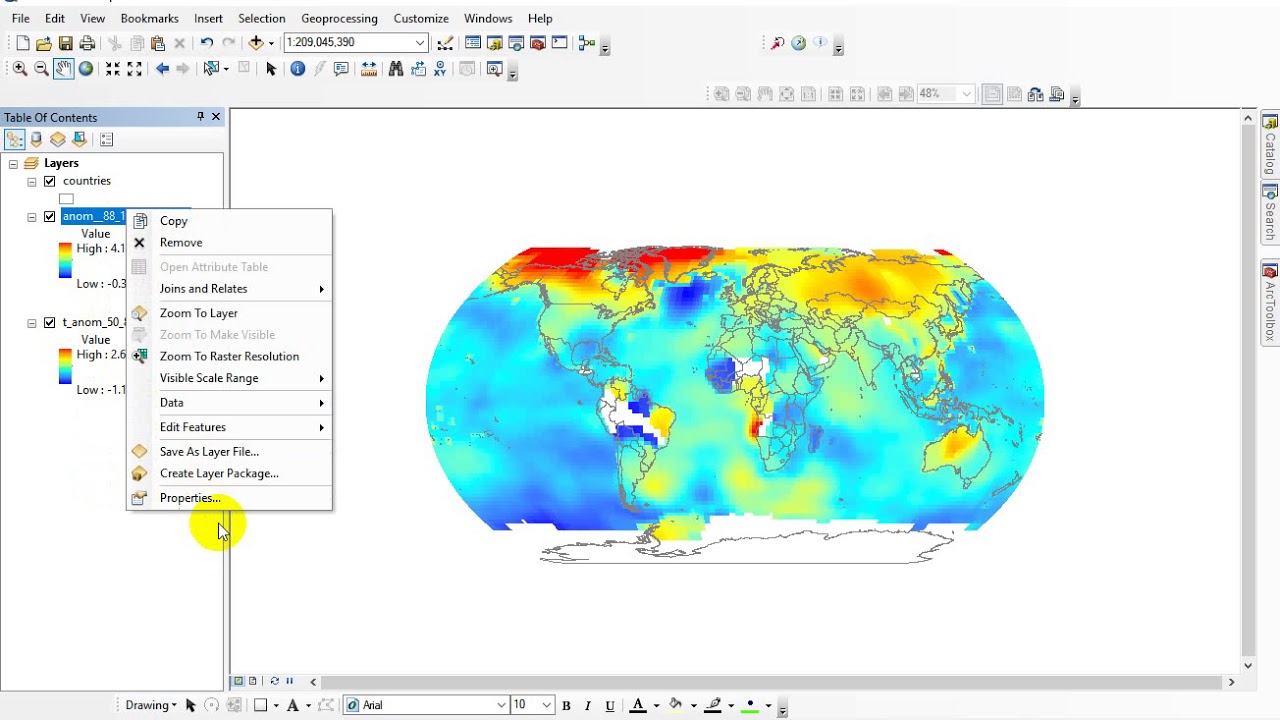Open the Editor Toolbar icon
This screenshot has width=1280, height=720.
pos(445,43)
